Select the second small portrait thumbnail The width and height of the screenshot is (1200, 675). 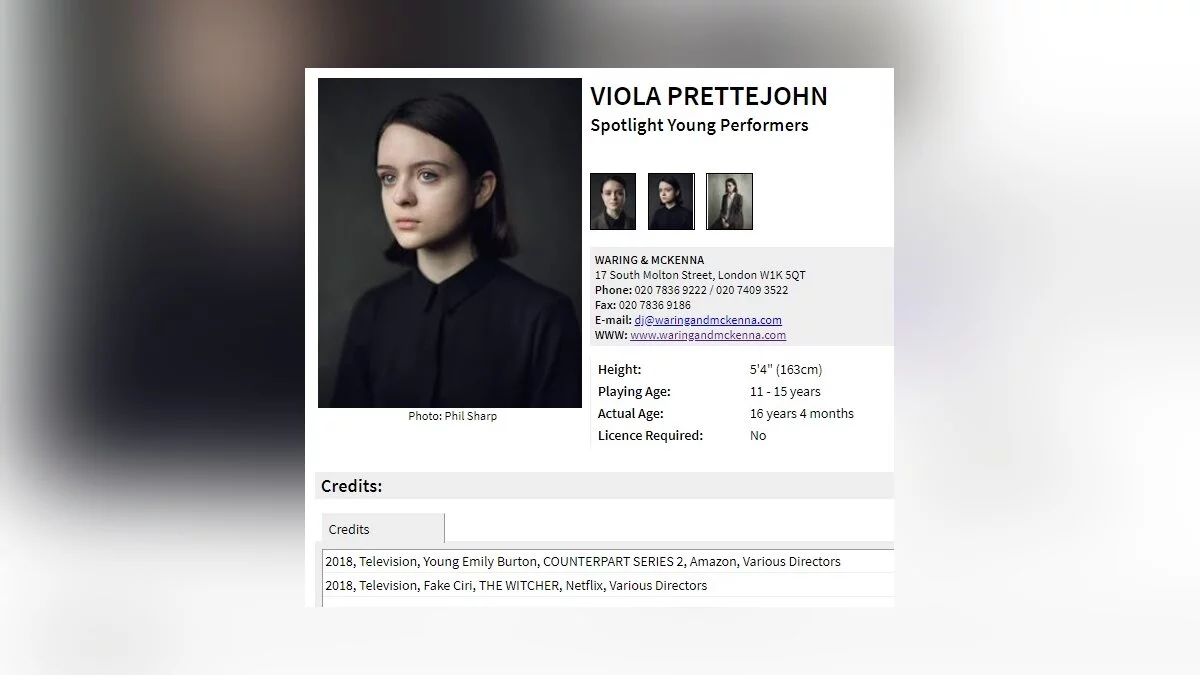671,201
